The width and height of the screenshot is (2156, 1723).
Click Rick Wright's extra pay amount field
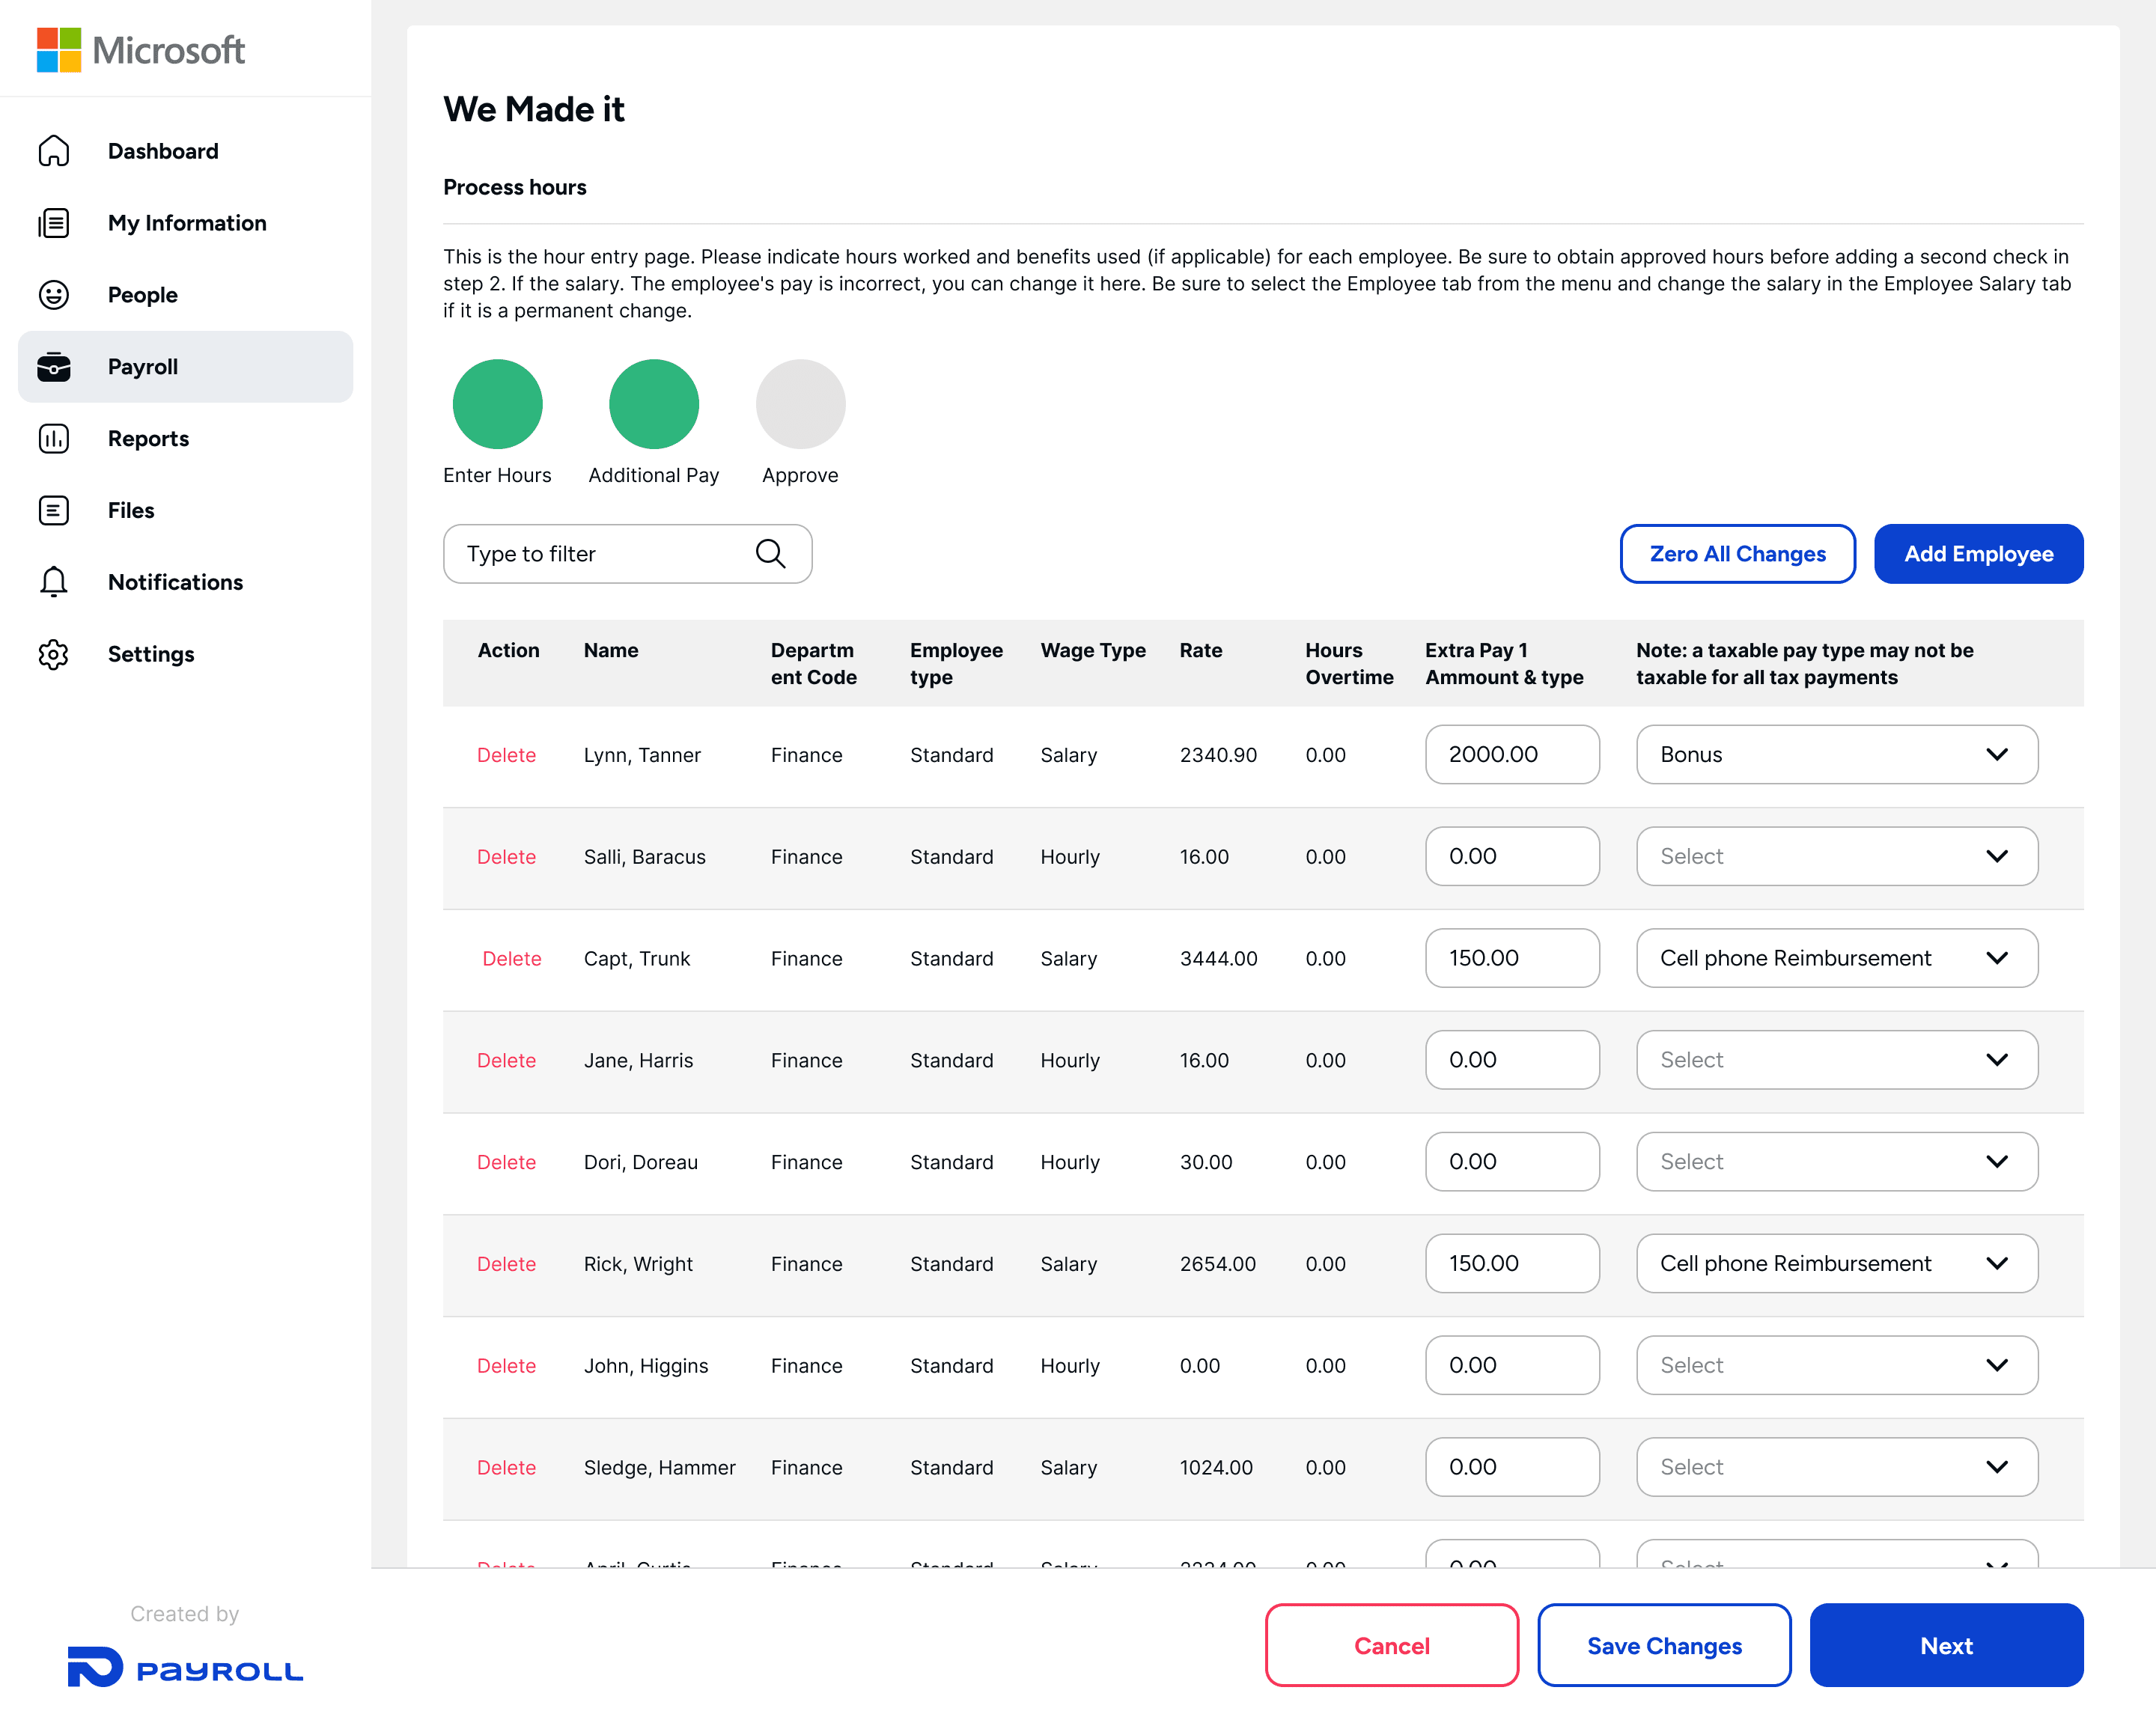tap(1511, 1264)
